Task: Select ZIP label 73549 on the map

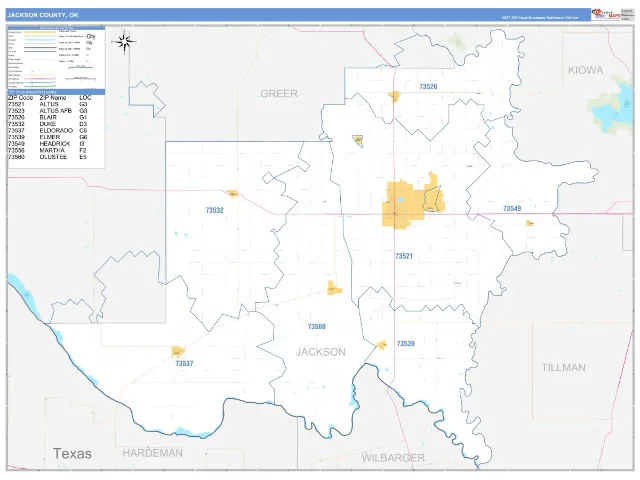Action: point(512,209)
